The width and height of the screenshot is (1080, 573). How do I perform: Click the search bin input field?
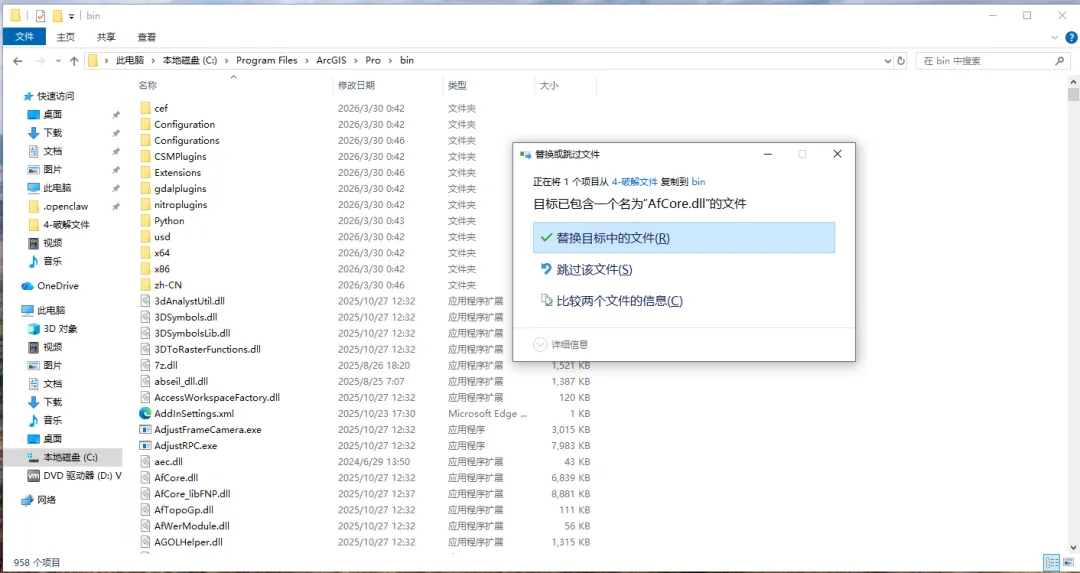(x=985, y=61)
